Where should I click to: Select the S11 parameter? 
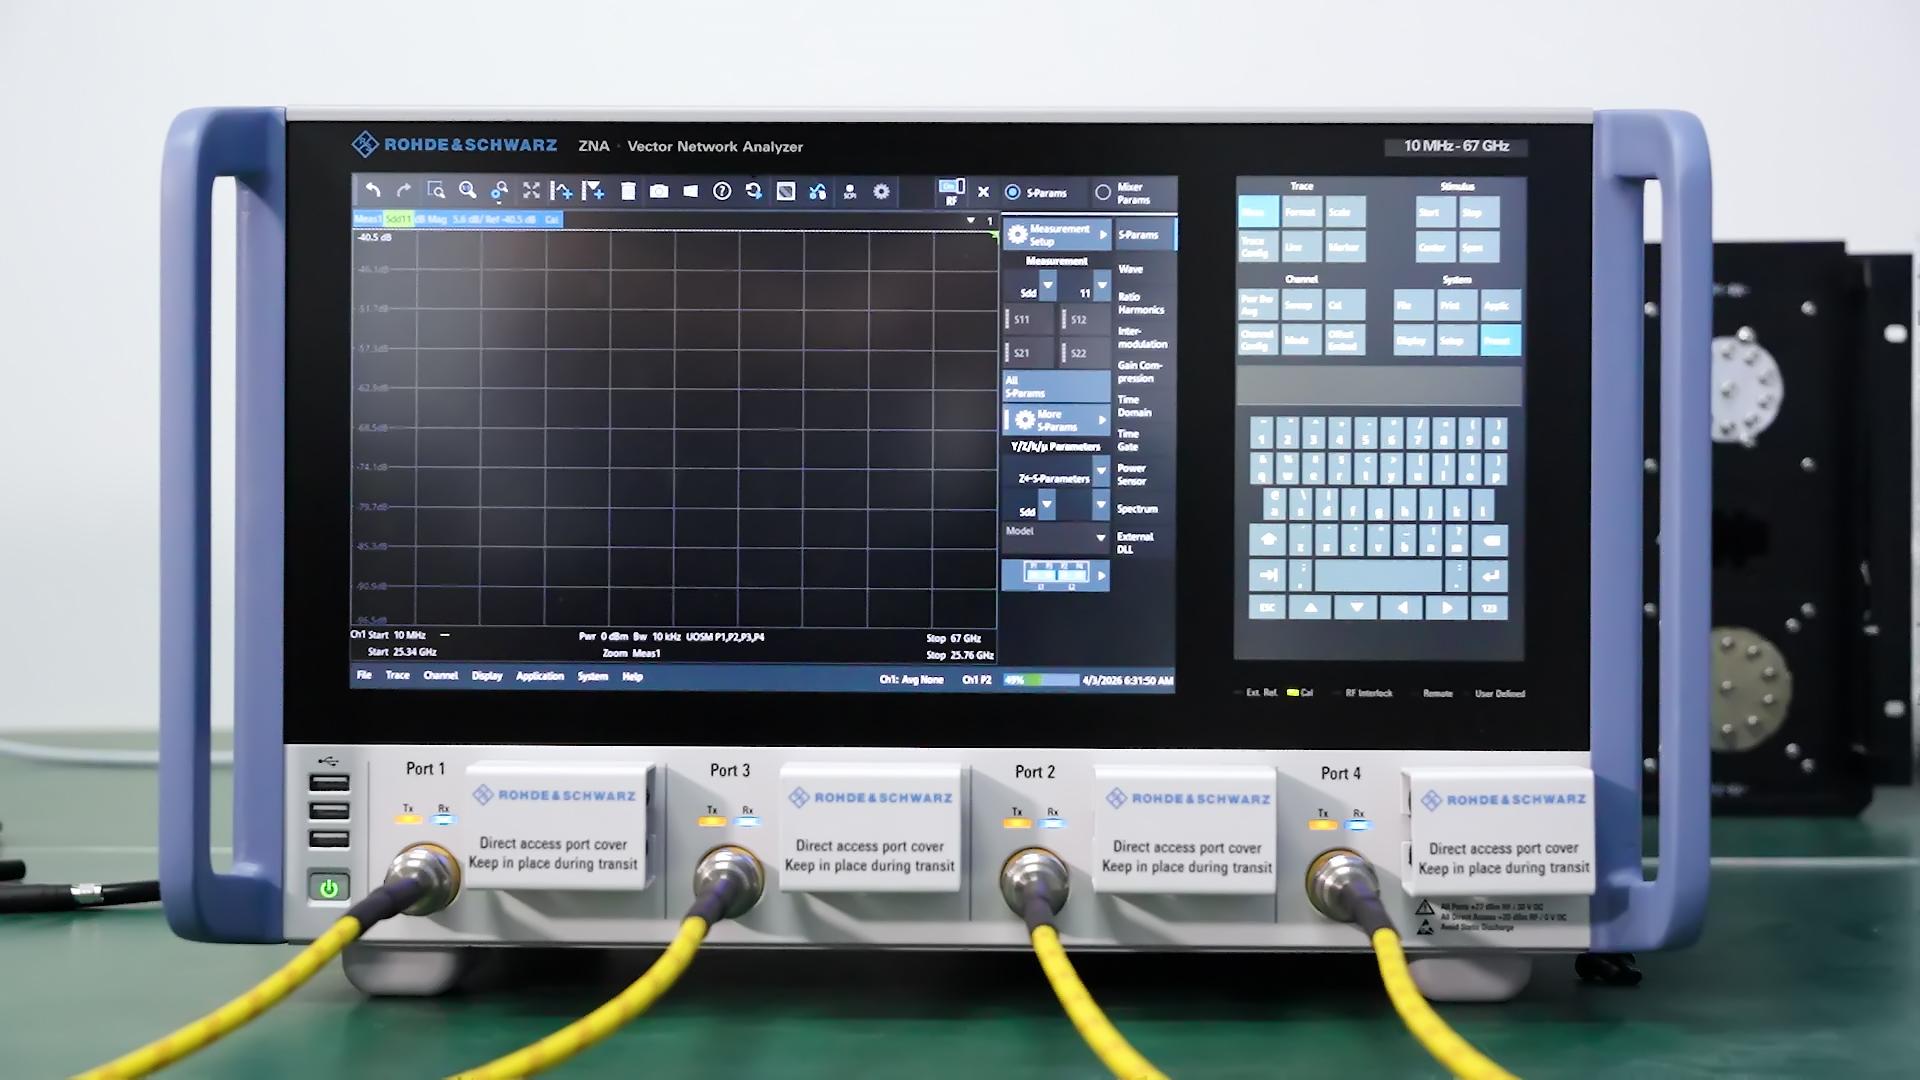click(1029, 320)
